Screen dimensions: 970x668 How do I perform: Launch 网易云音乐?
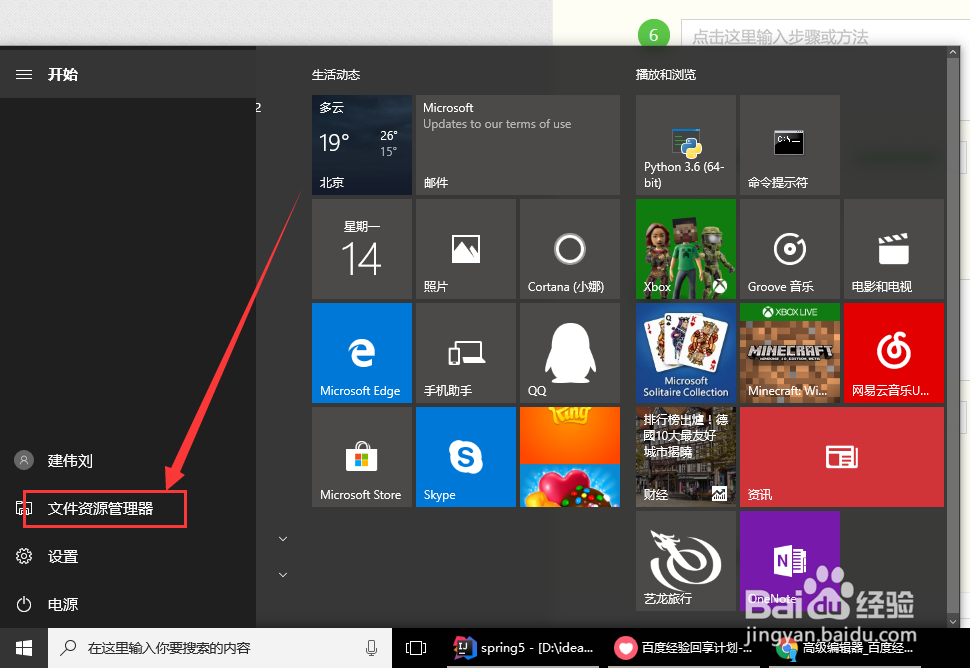(x=893, y=353)
